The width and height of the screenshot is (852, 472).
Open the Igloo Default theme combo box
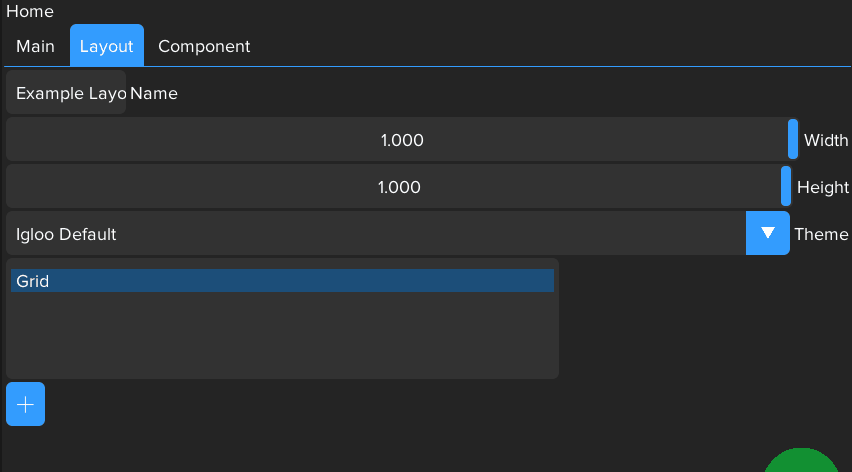point(375,234)
